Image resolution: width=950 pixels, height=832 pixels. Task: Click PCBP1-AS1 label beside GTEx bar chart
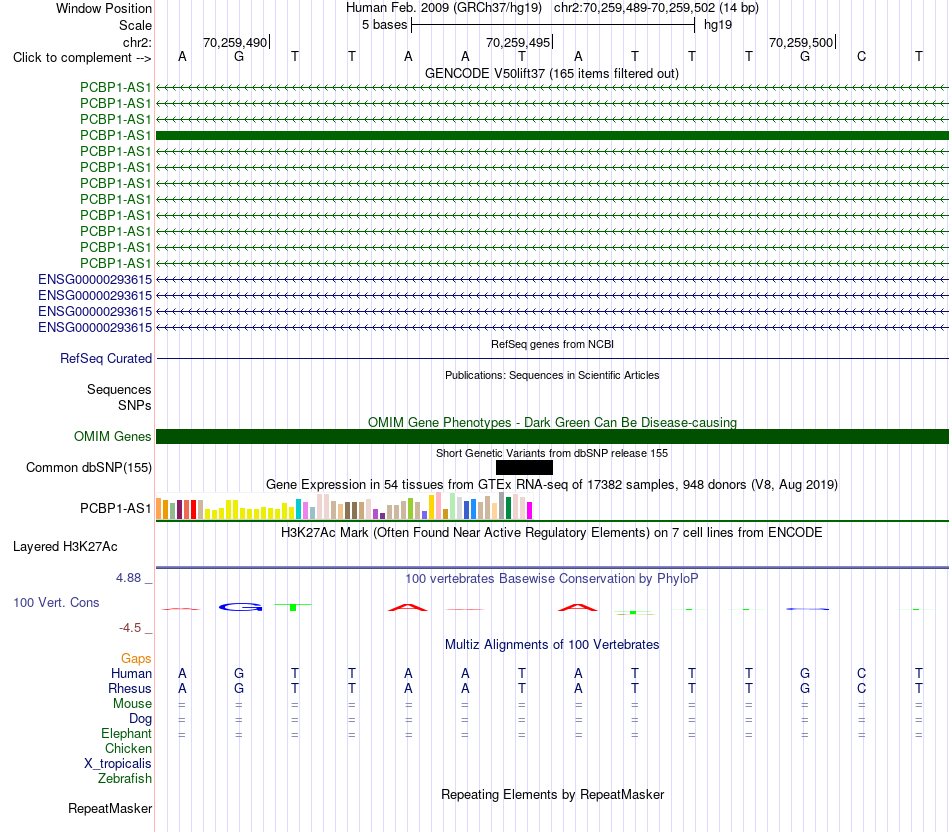(115, 508)
